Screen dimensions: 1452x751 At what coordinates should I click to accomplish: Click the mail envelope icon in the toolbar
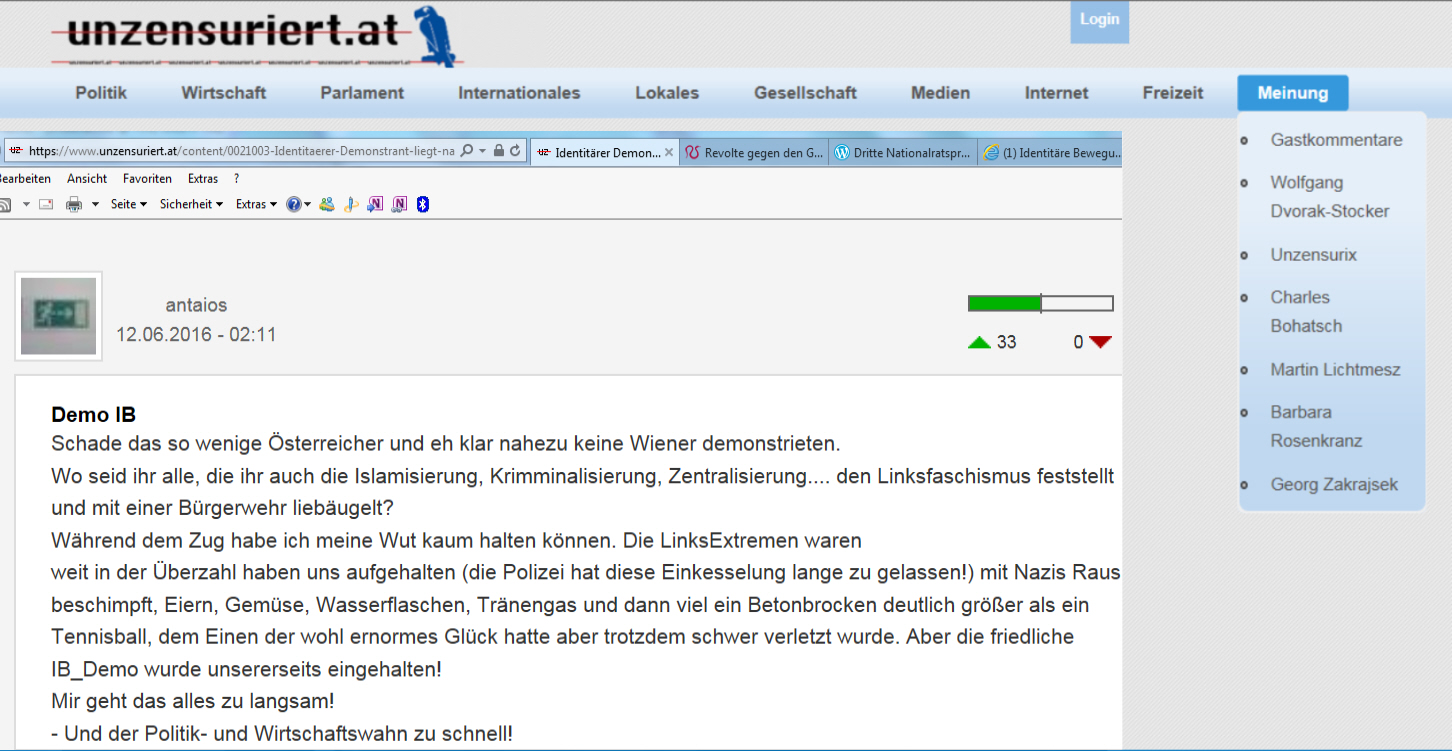[46, 204]
